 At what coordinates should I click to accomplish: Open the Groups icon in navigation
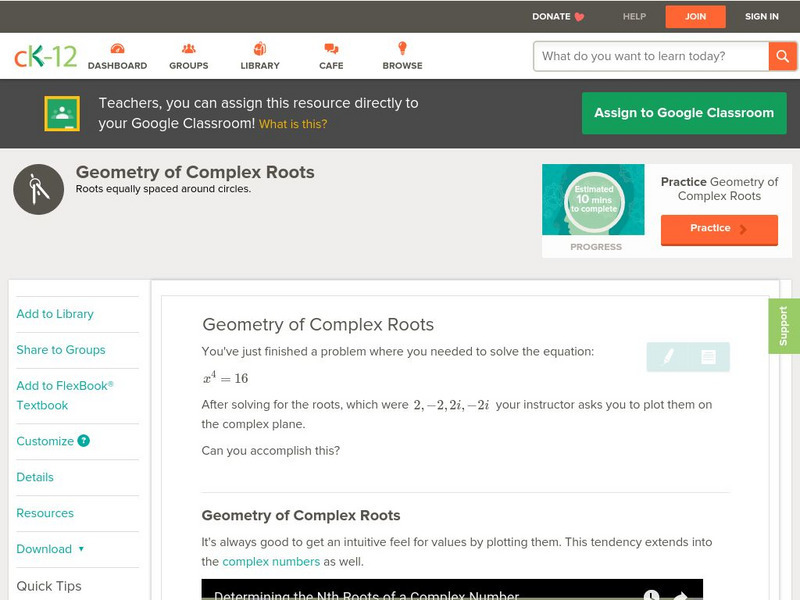pyautogui.click(x=188, y=49)
